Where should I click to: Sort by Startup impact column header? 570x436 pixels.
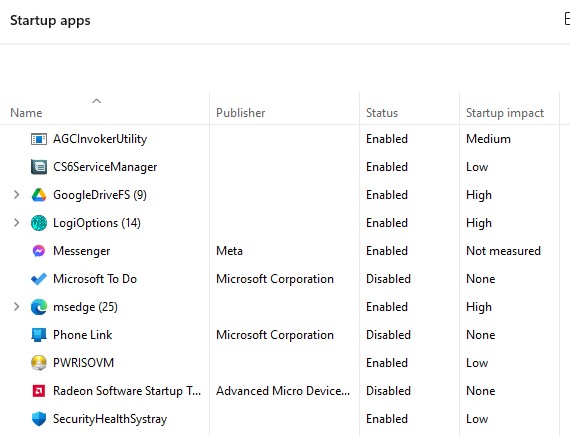[x=505, y=113]
